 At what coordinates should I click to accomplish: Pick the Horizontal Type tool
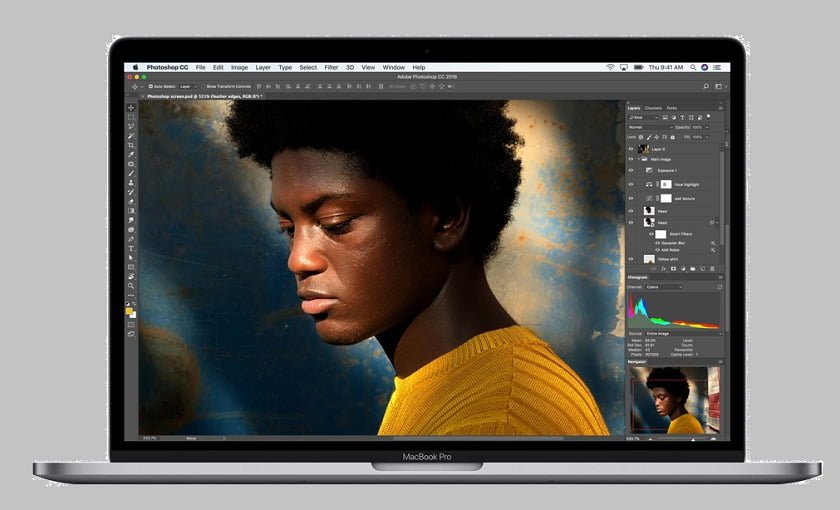point(131,248)
